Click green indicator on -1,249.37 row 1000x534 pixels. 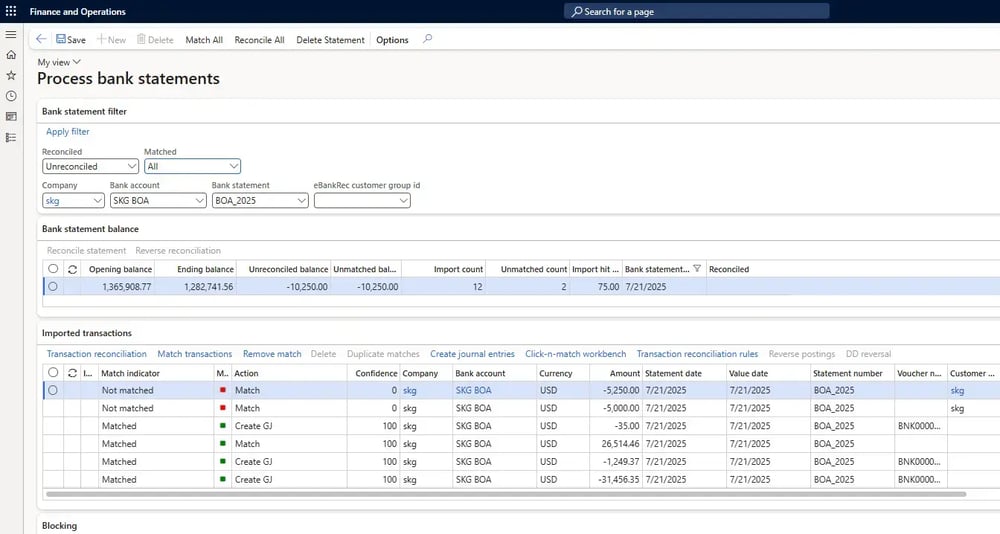223,461
